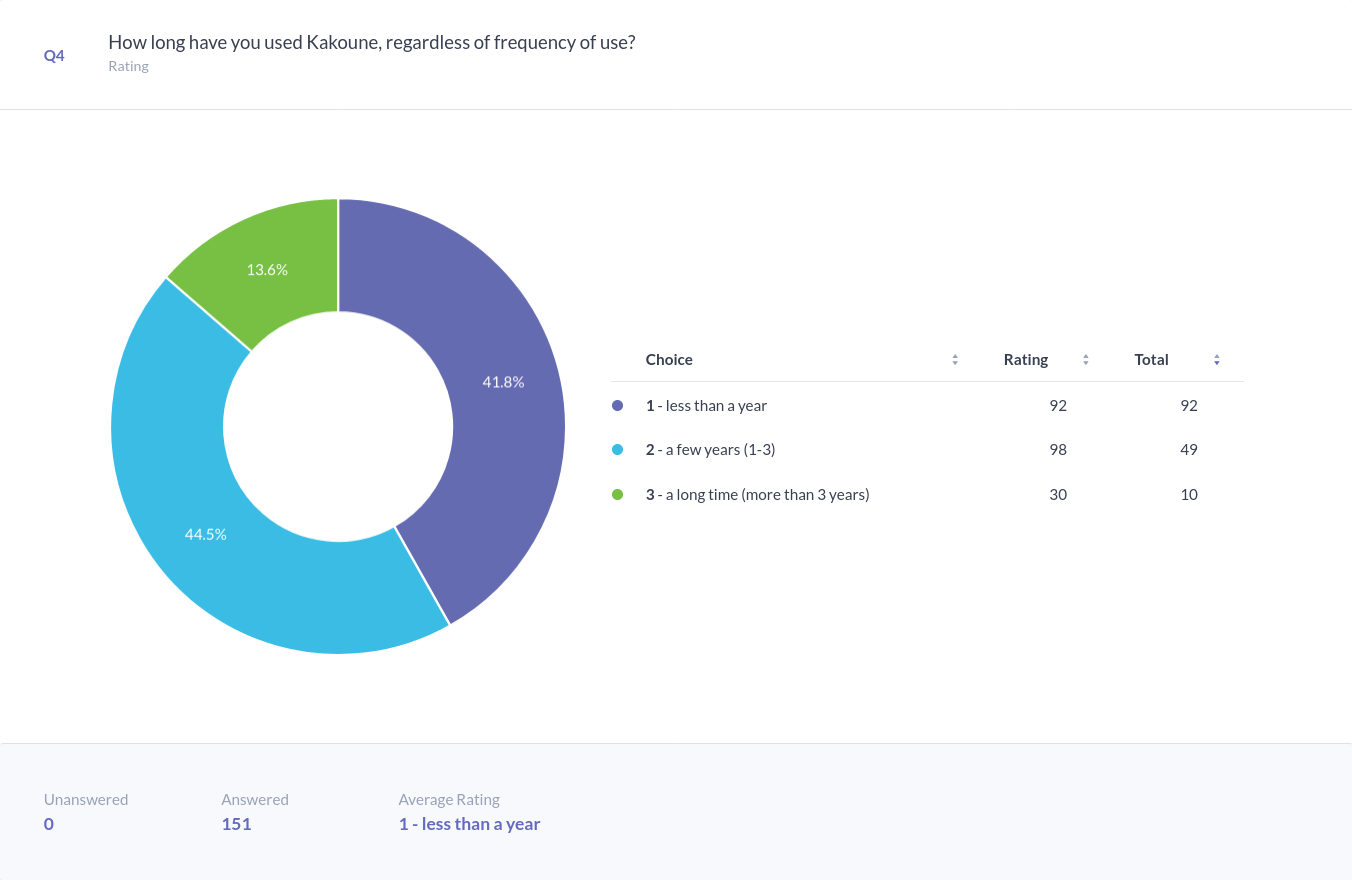Viewport: 1352px width, 880px height.
Task: Click the question title about Kakoune usage
Action: 371,43
